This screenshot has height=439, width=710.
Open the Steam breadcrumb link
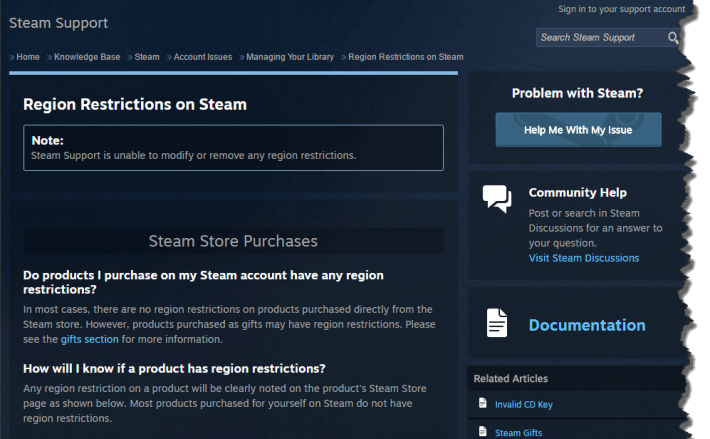point(147,57)
